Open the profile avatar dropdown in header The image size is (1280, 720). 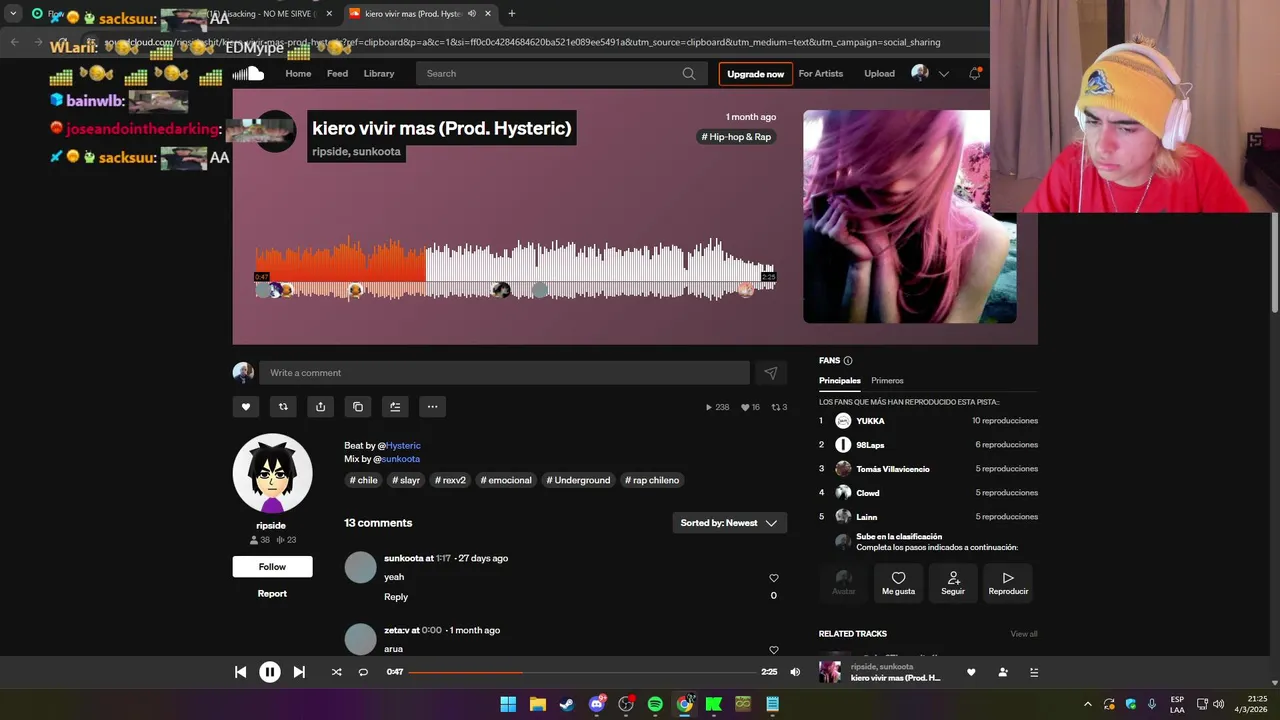tap(930, 73)
